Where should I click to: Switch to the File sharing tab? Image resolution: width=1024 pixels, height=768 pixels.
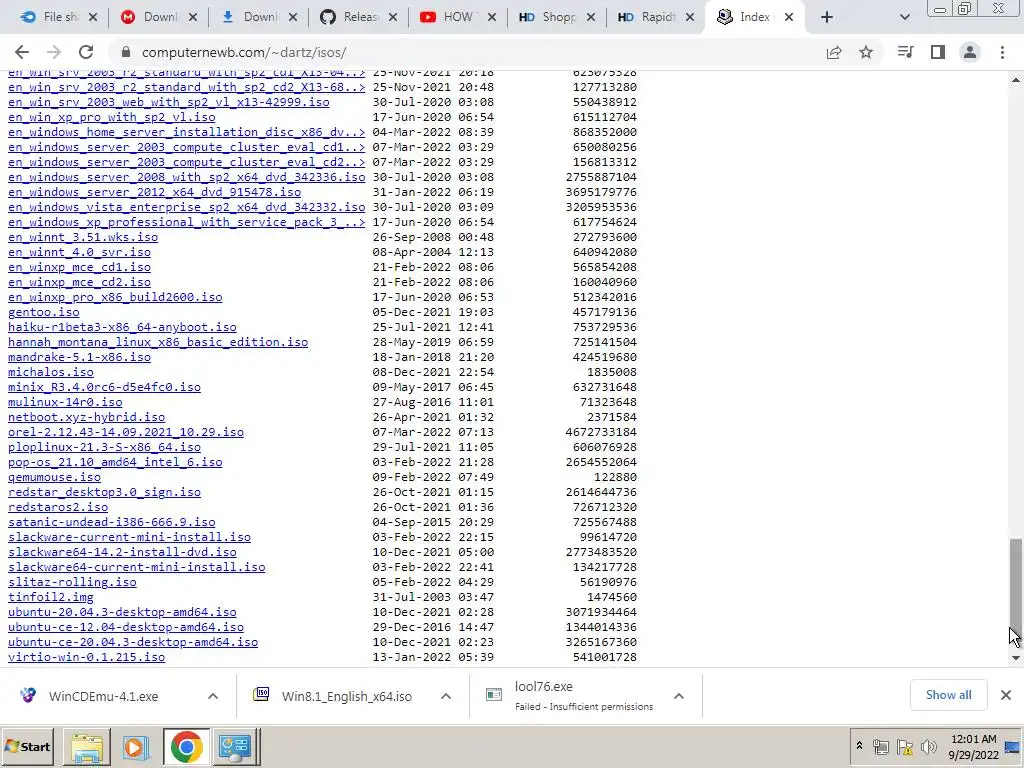(59, 18)
